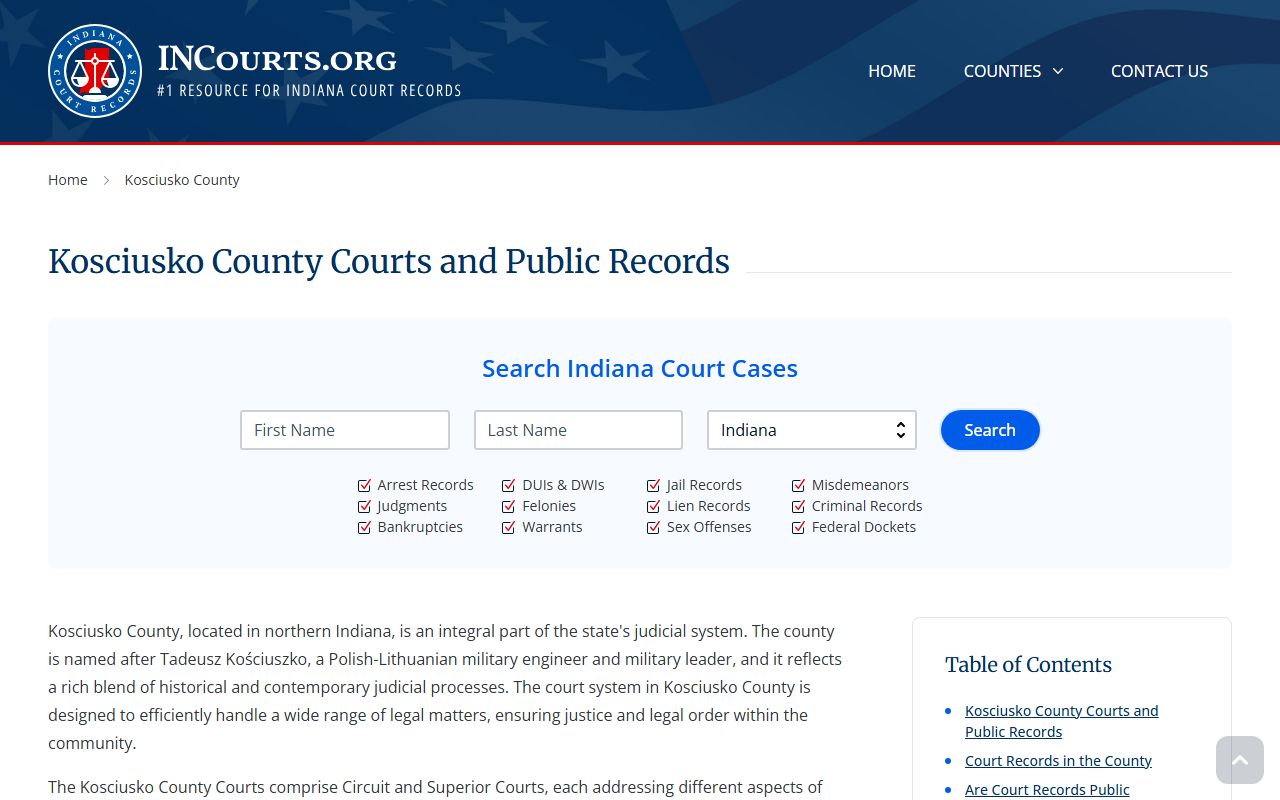Click the 'Warrants' label text
Image resolution: width=1280 pixels, height=800 pixels.
point(552,527)
